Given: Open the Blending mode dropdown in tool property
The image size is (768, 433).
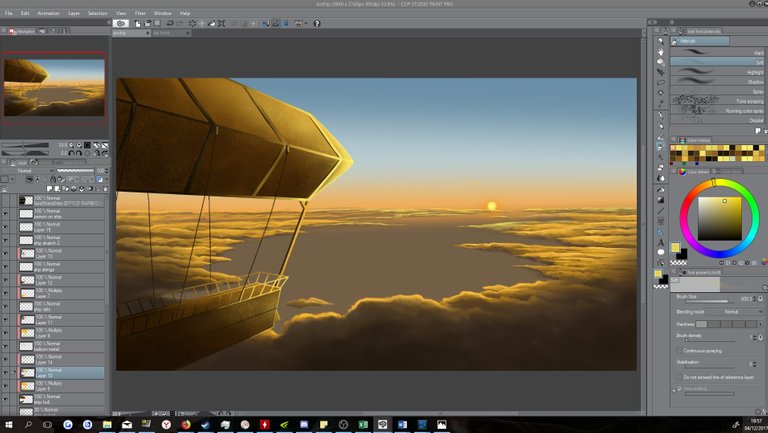Looking at the screenshot, I should pos(729,312).
